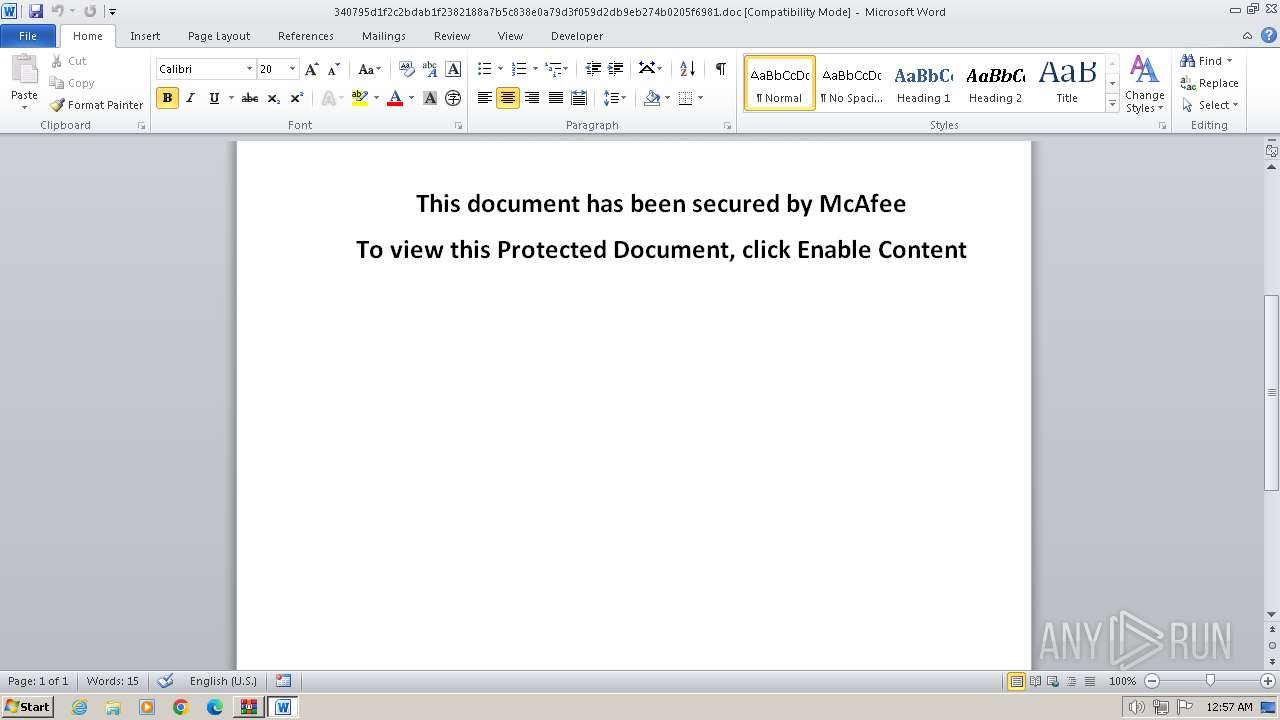The width and height of the screenshot is (1280, 720).
Task: Open Borders dropdown arrow
Action: click(700, 98)
